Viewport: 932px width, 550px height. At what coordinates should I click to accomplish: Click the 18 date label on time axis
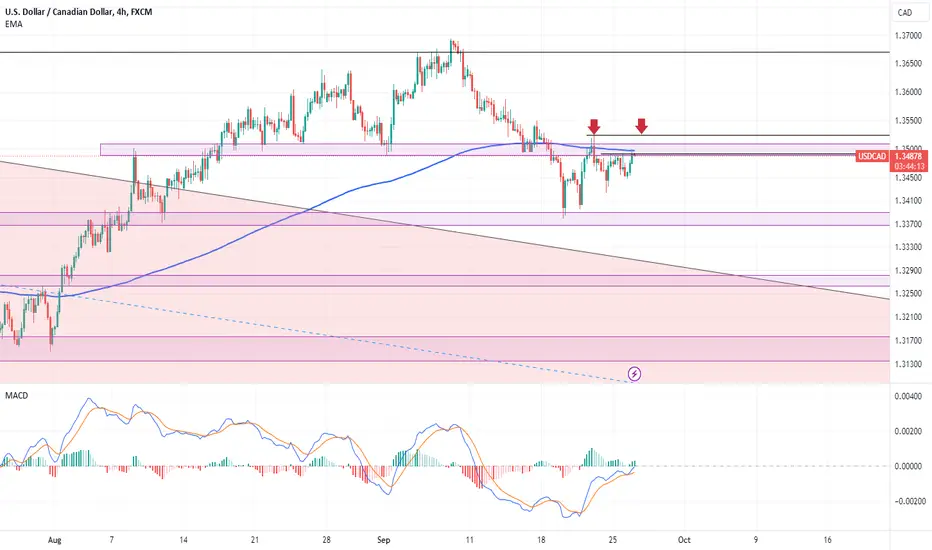[541, 540]
